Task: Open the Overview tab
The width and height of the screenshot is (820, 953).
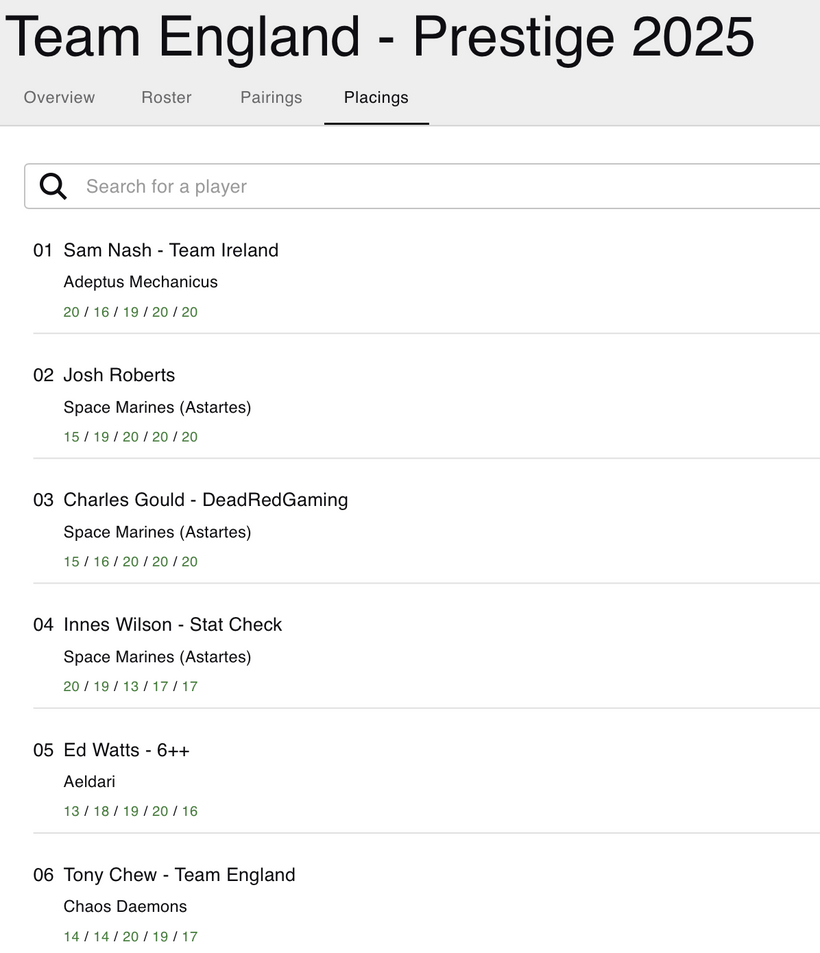Action: [x=59, y=97]
